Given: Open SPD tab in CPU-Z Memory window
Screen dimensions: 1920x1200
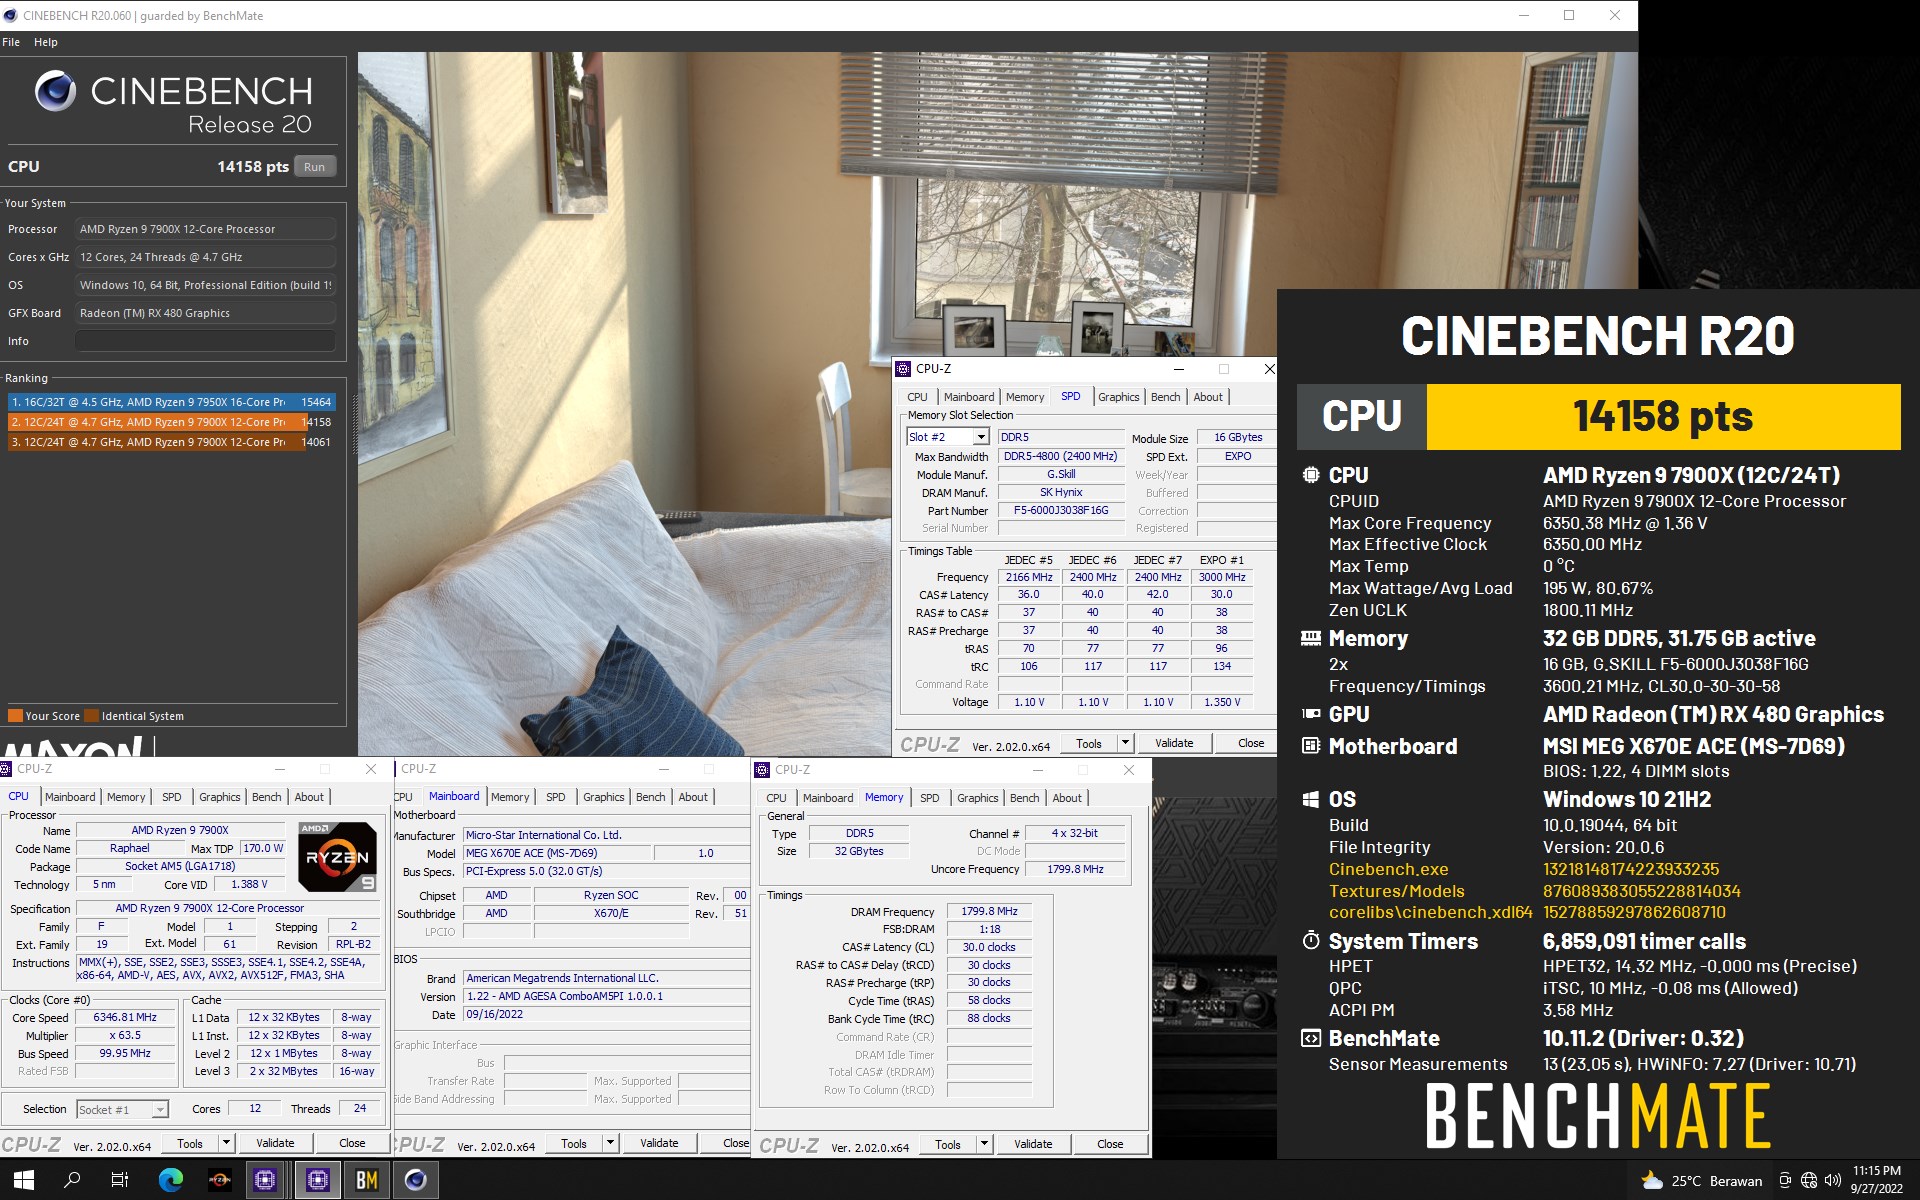Looking at the screenshot, I should point(930,798).
